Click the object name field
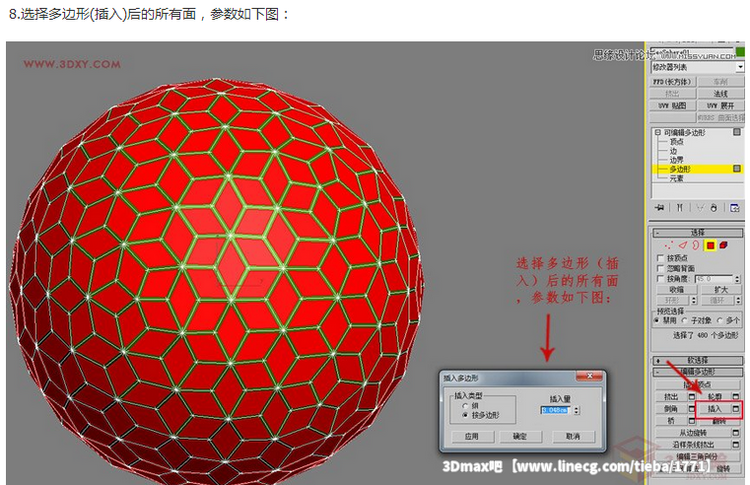 pyautogui.click(x=693, y=52)
